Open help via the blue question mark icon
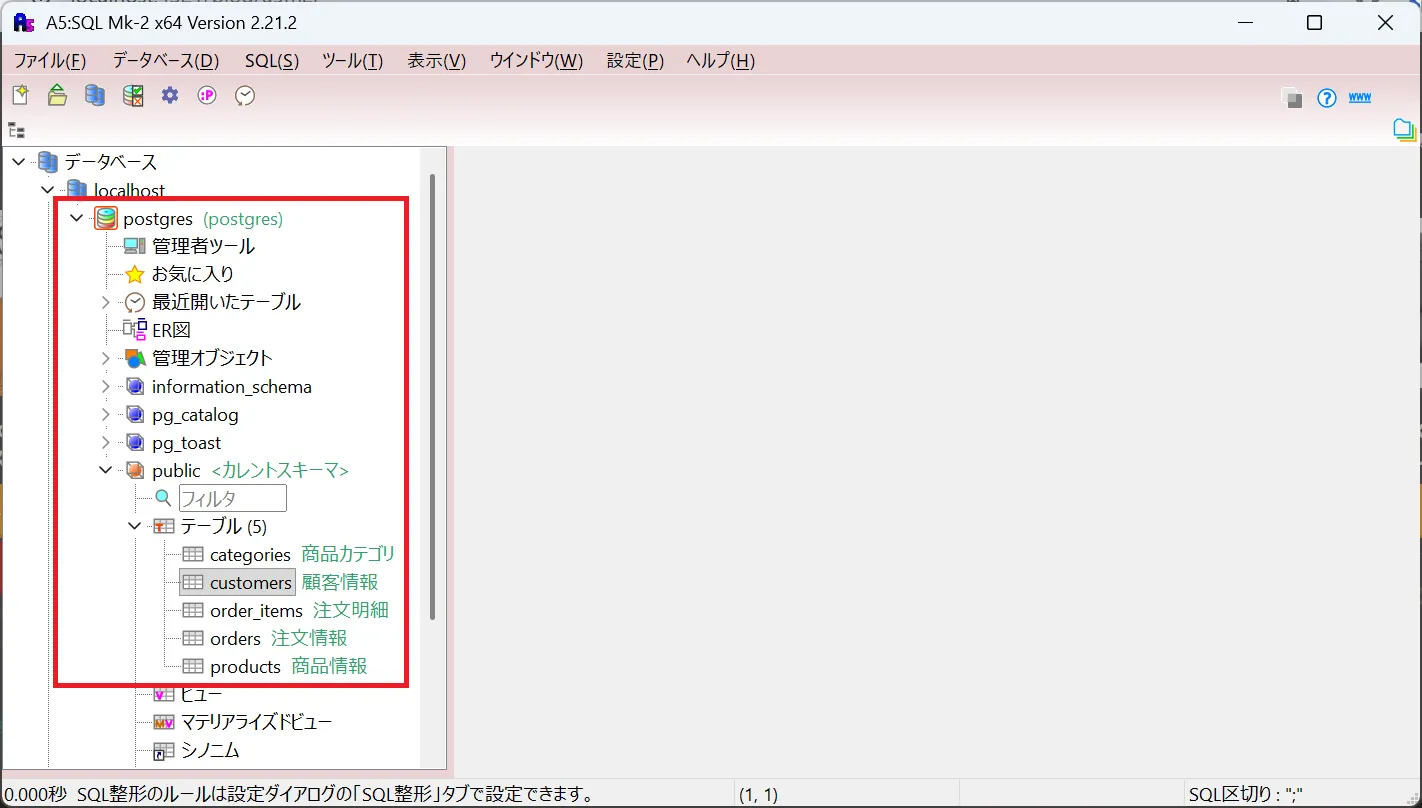 [1327, 98]
